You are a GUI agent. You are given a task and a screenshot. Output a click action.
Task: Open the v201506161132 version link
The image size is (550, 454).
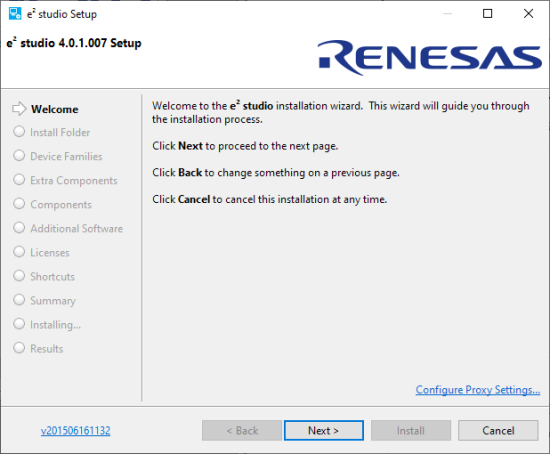(x=75, y=430)
